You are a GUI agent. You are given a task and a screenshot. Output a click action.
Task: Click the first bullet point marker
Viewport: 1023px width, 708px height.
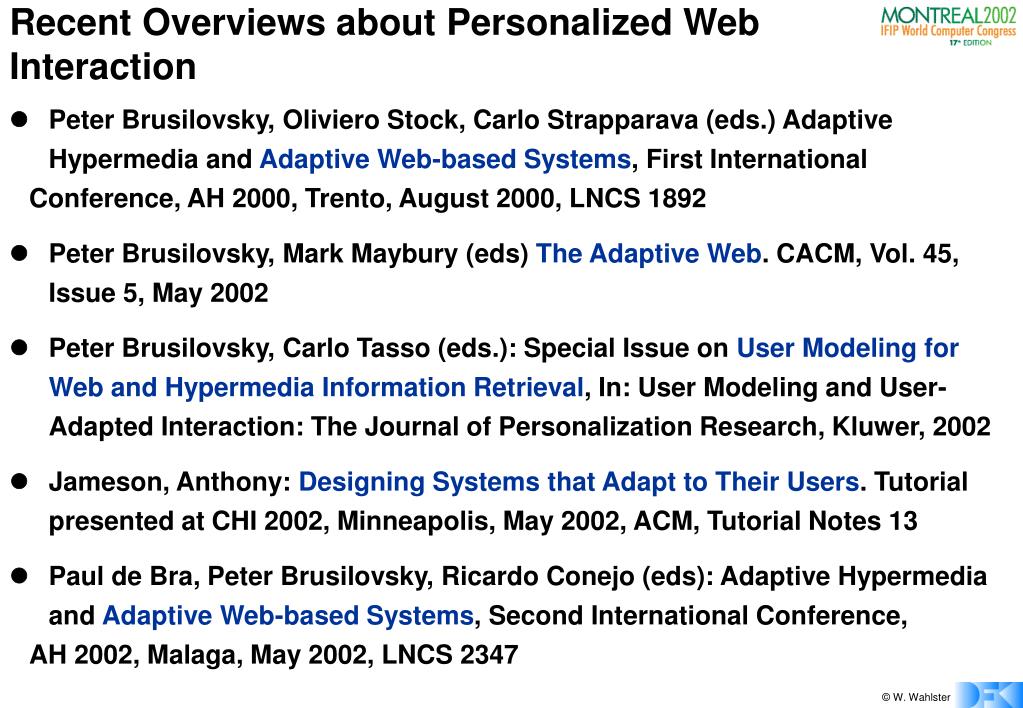(x=19, y=119)
